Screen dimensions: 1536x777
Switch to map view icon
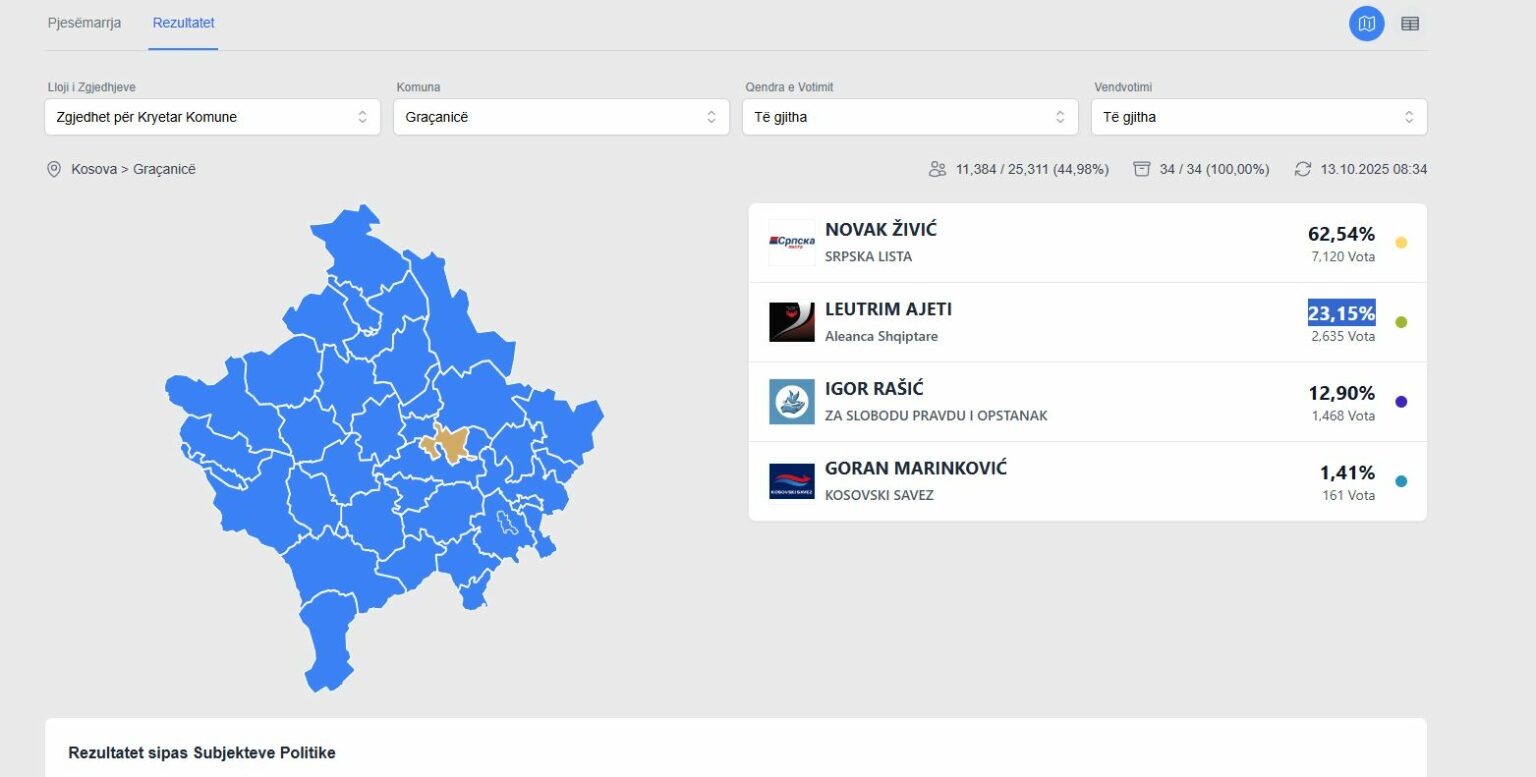(1366, 23)
